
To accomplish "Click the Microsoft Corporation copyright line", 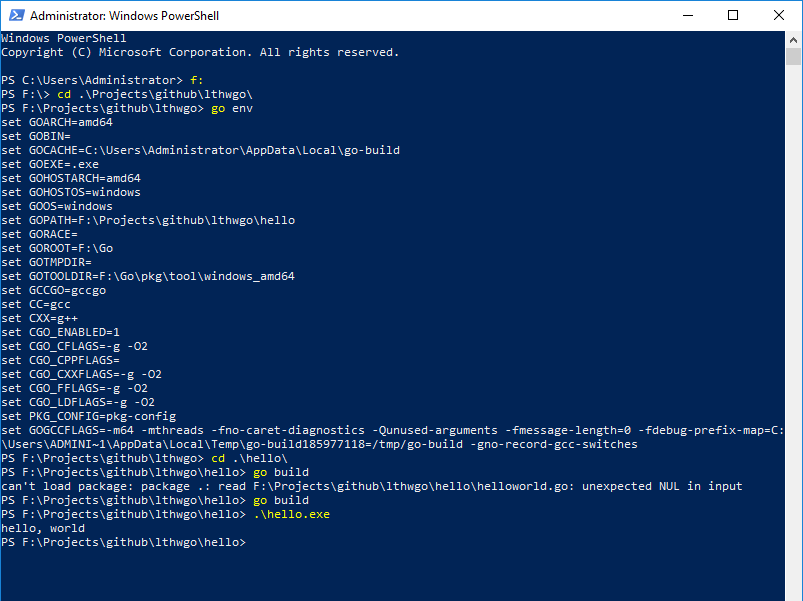I will [200, 52].
